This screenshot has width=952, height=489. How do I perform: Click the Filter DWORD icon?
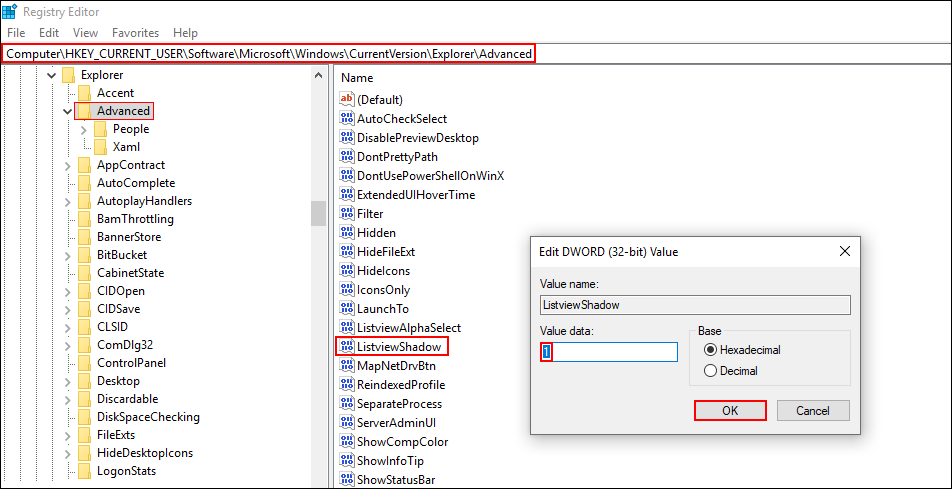(347, 213)
